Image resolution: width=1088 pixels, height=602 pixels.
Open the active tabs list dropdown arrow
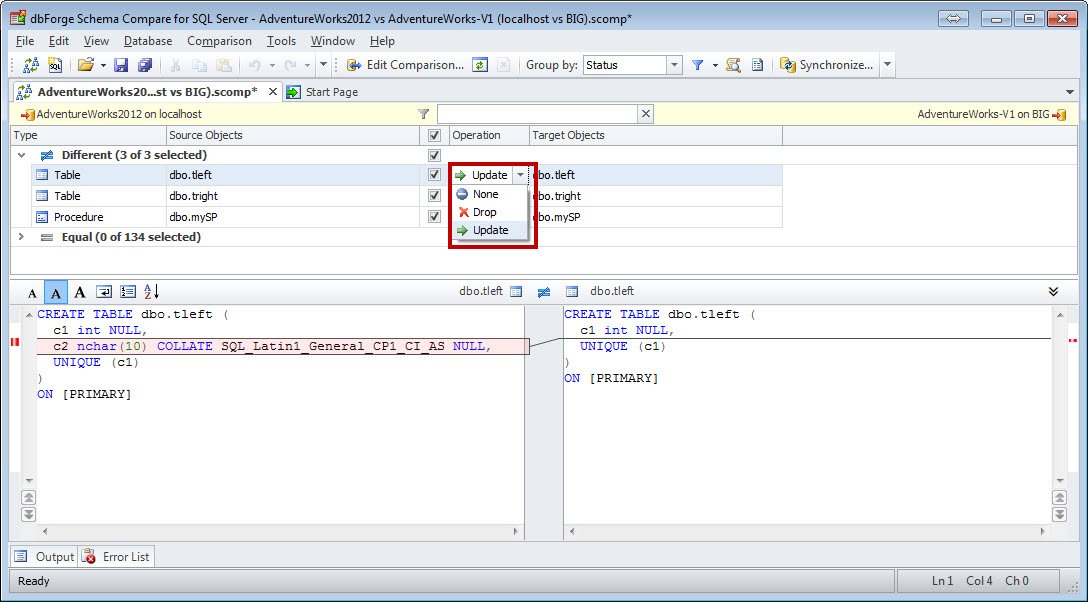[1069, 92]
